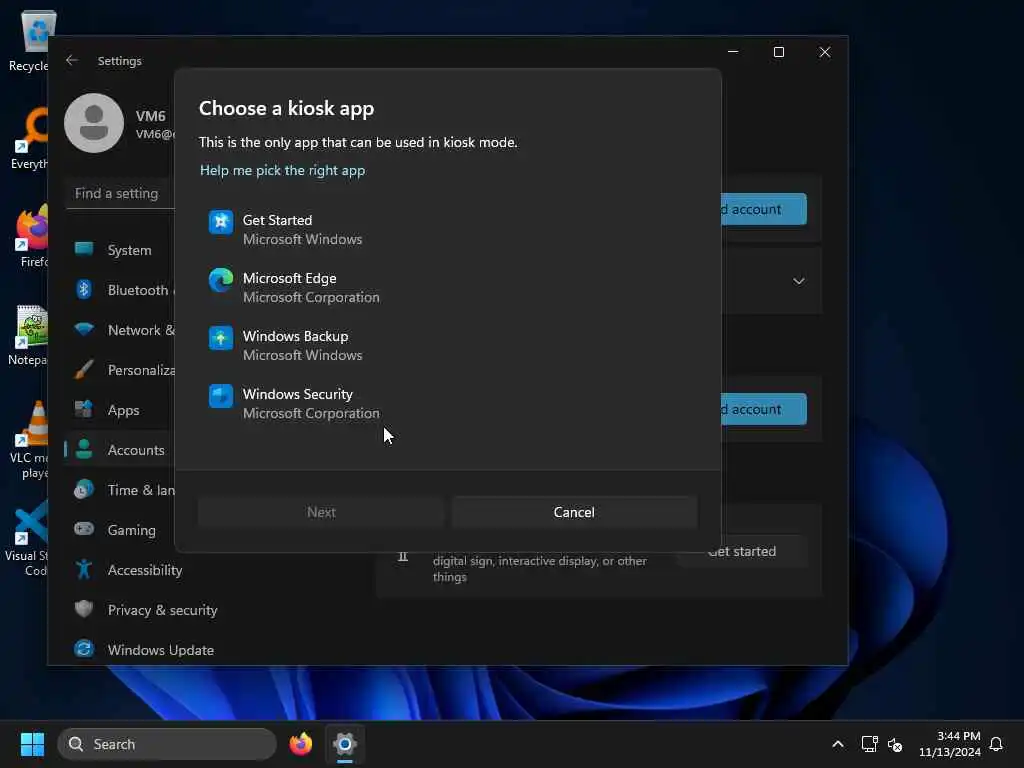Open the Privacy & security shield icon
This screenshot has width=1024, height=768.
click(84, 609)
